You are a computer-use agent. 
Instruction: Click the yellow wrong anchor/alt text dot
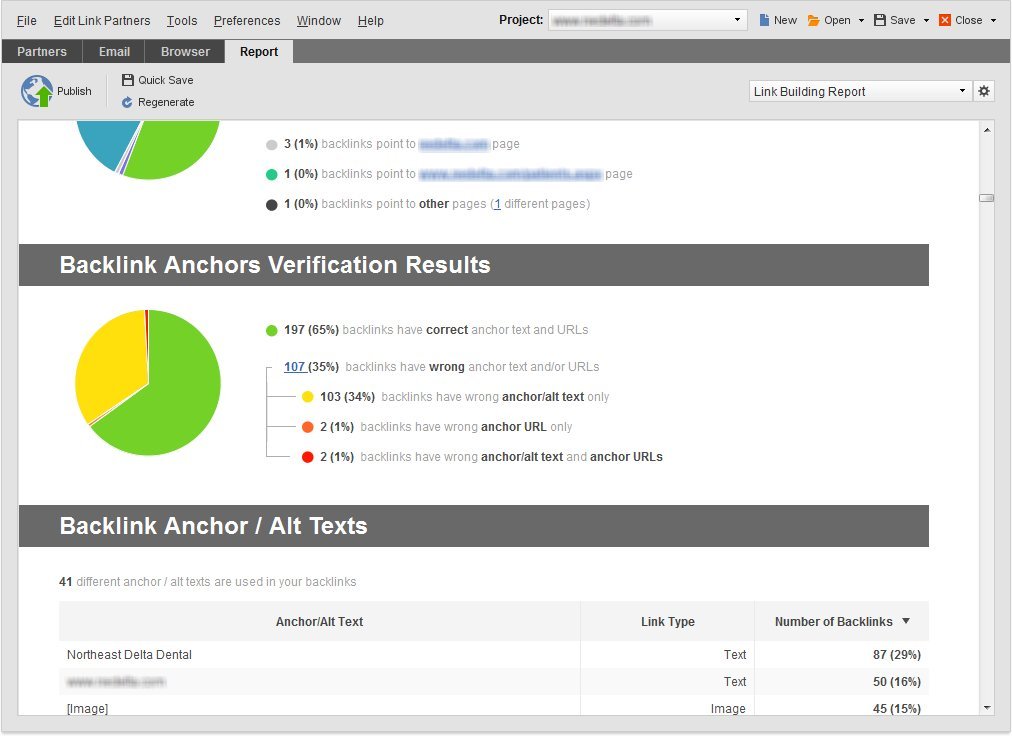(308, 396)
